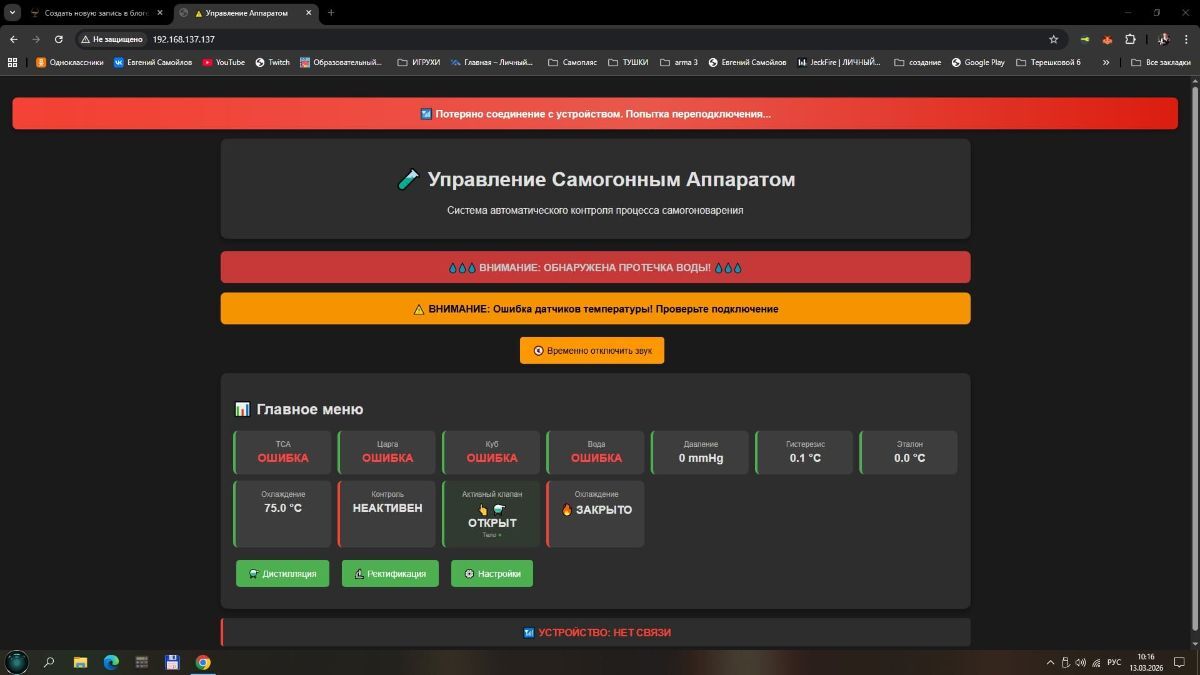Open browser extensions puzzle icon
The width and height of the screenshot is (1200, 675).
pyautogui.click(x=1130, y=39)
